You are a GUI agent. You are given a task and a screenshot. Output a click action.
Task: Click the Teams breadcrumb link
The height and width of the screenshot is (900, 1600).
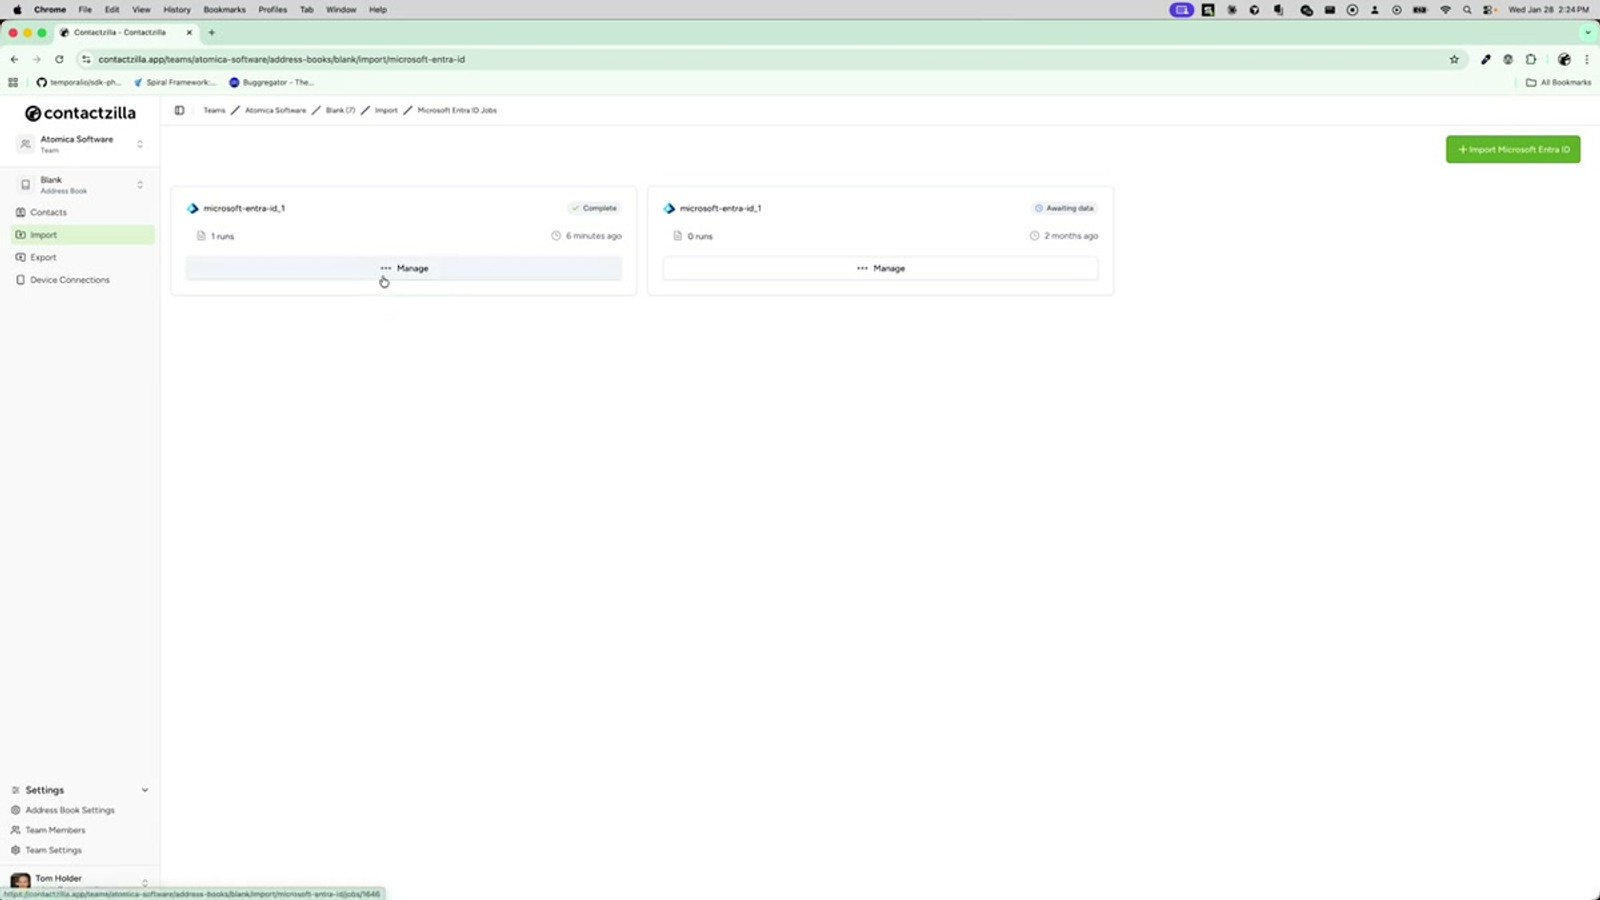[214, 110]
